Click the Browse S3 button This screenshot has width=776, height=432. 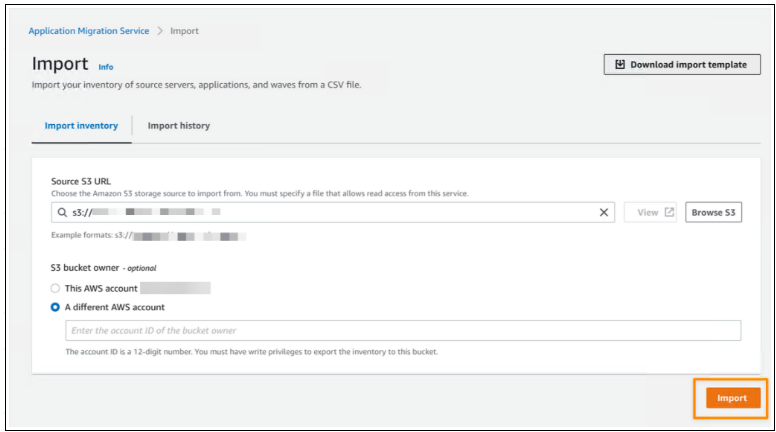point(713,212)
